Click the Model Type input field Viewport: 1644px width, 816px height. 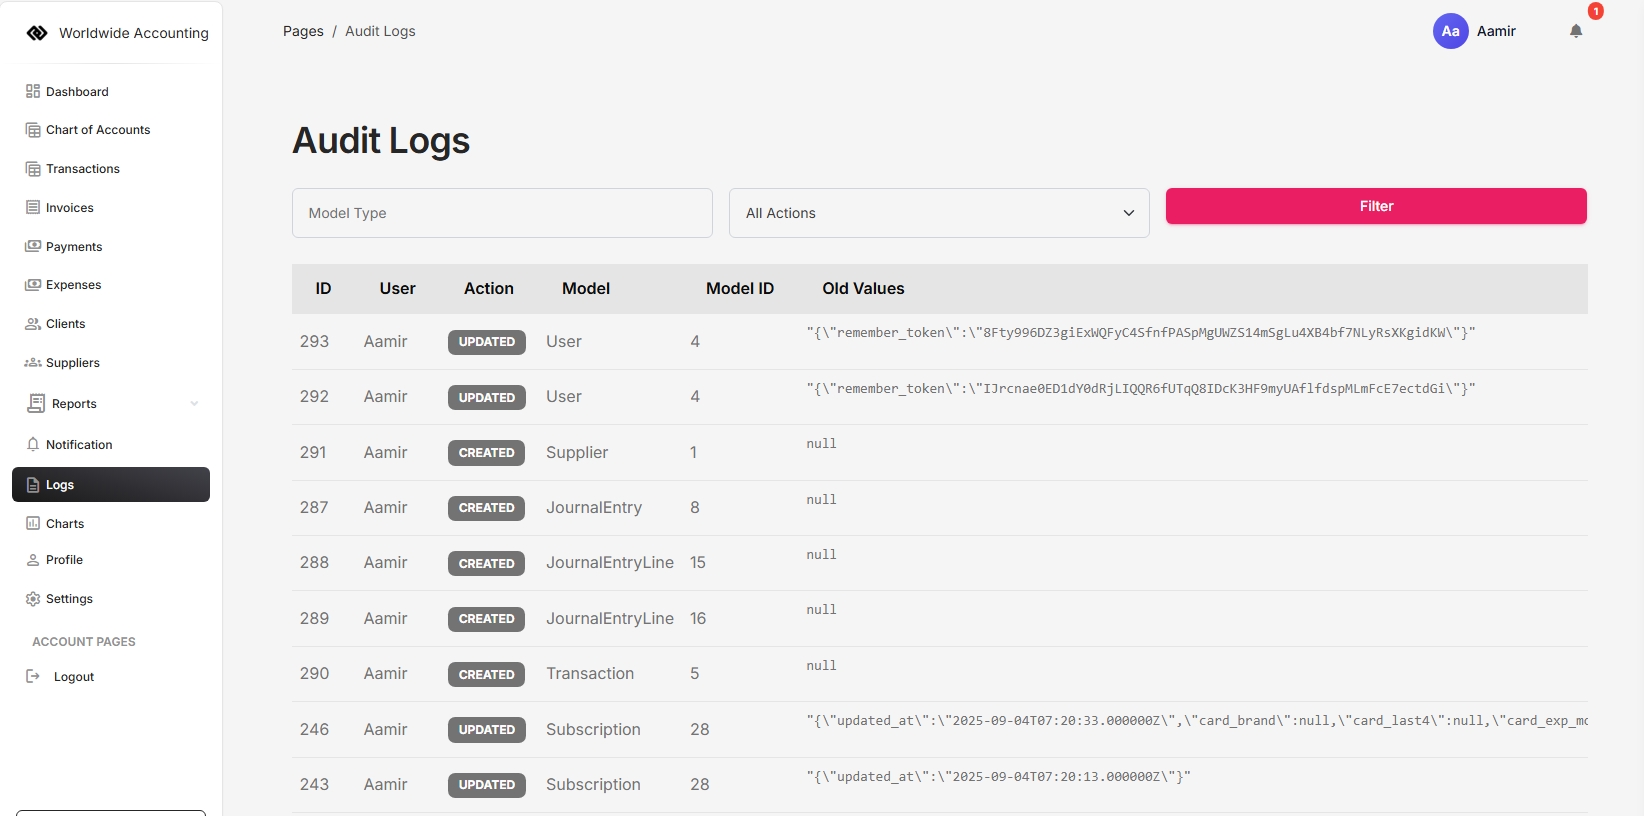pyautogui.click(x=502, y=213)
